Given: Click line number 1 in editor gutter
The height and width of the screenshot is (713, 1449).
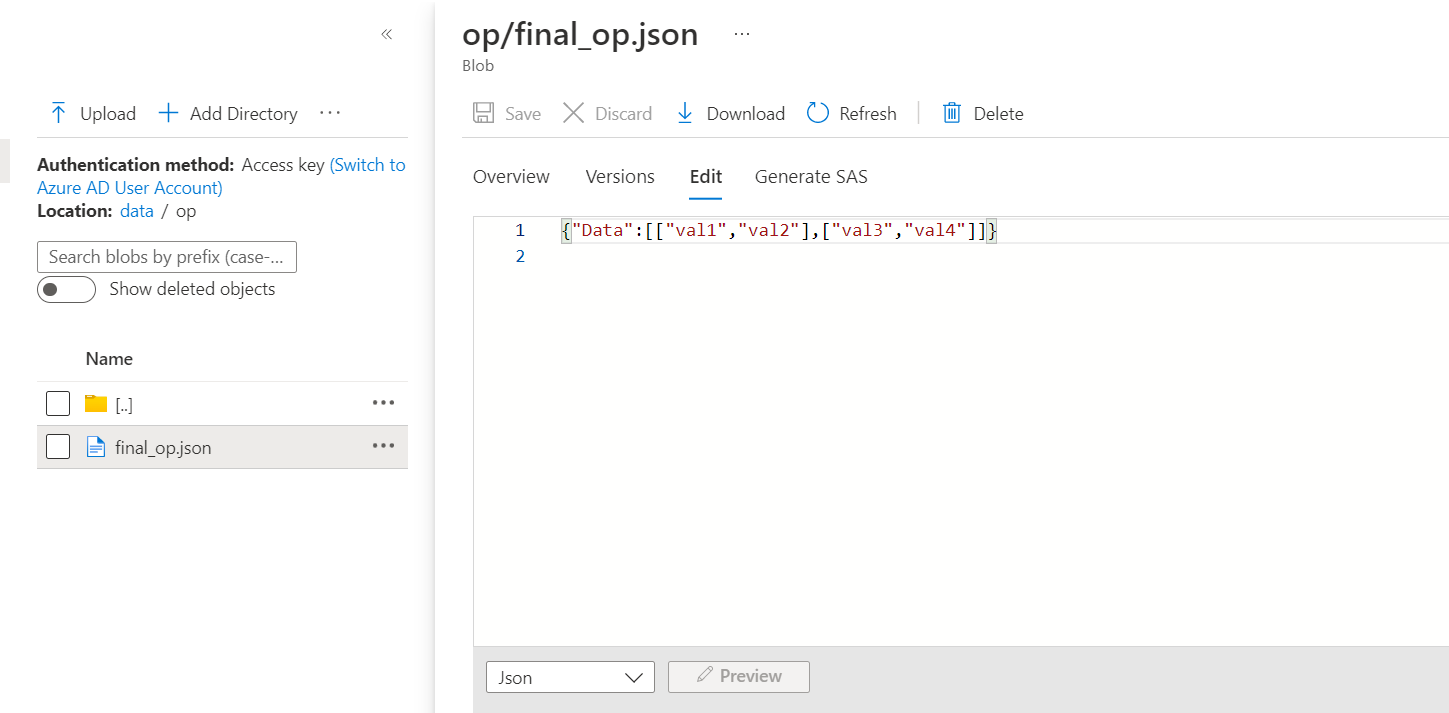Looking at the screenshot, I should coord(520,231).
